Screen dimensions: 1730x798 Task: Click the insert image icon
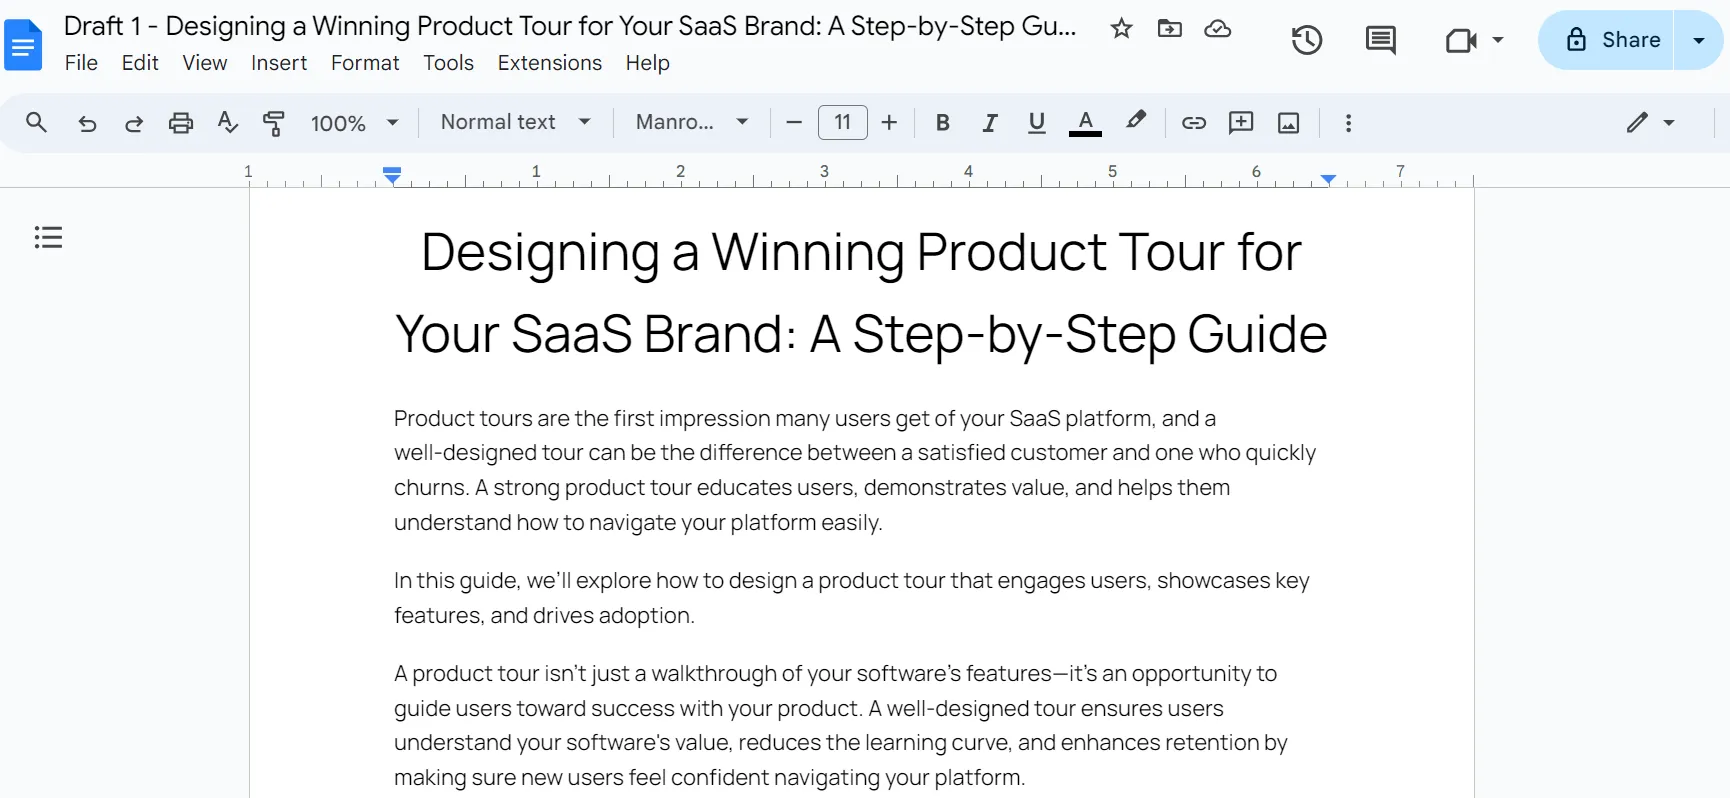pos(1289,123)
